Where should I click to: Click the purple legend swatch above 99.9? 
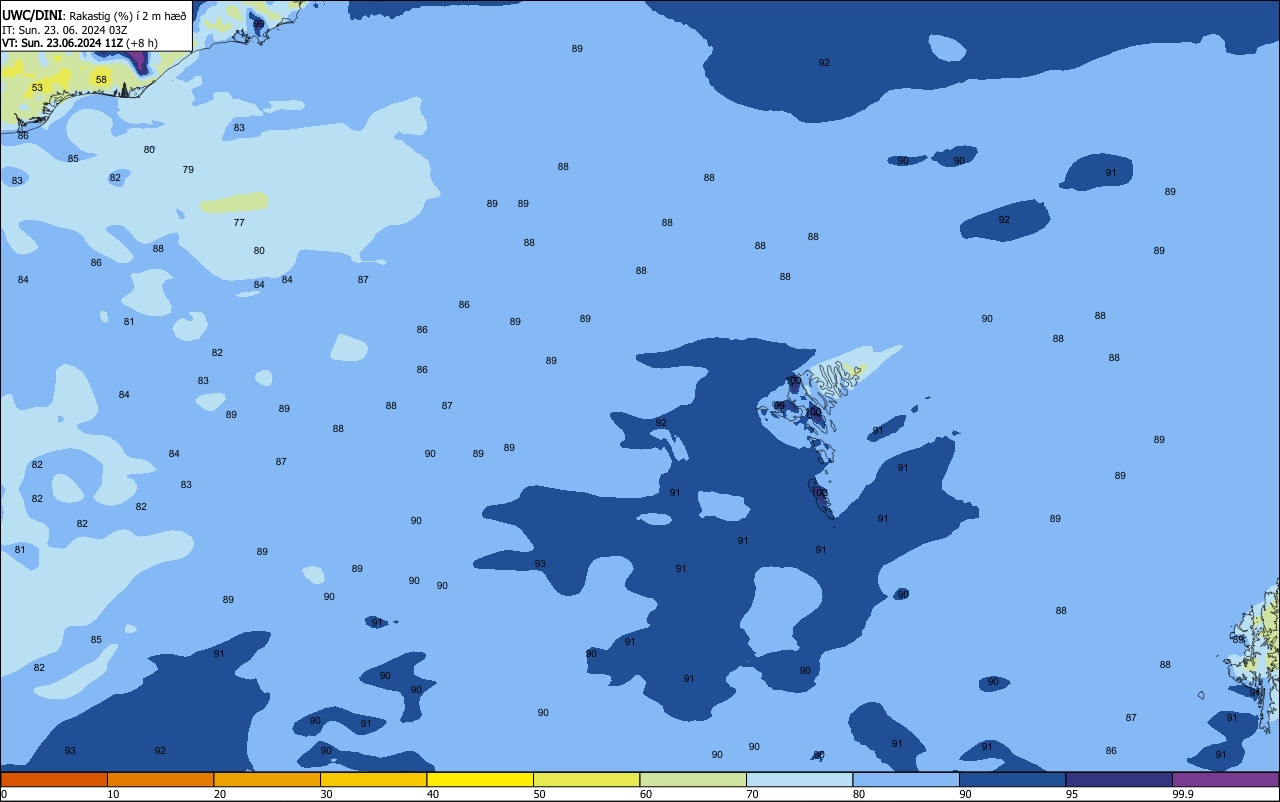[1225, 779]
